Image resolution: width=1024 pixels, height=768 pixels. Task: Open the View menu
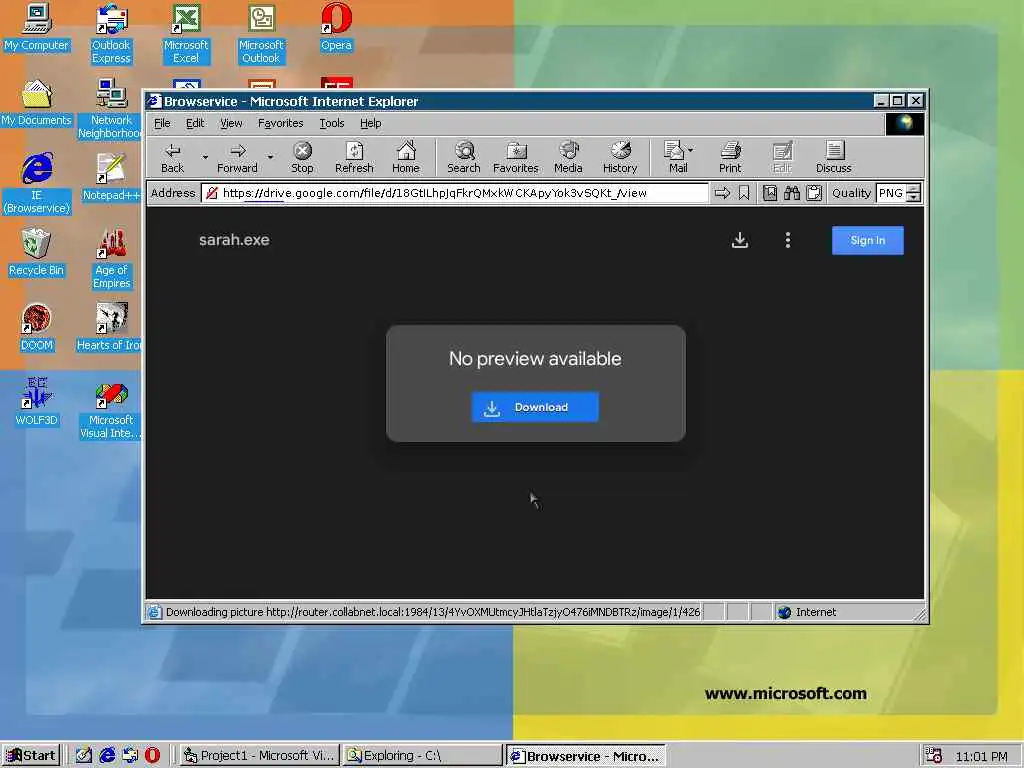(231, 123)
